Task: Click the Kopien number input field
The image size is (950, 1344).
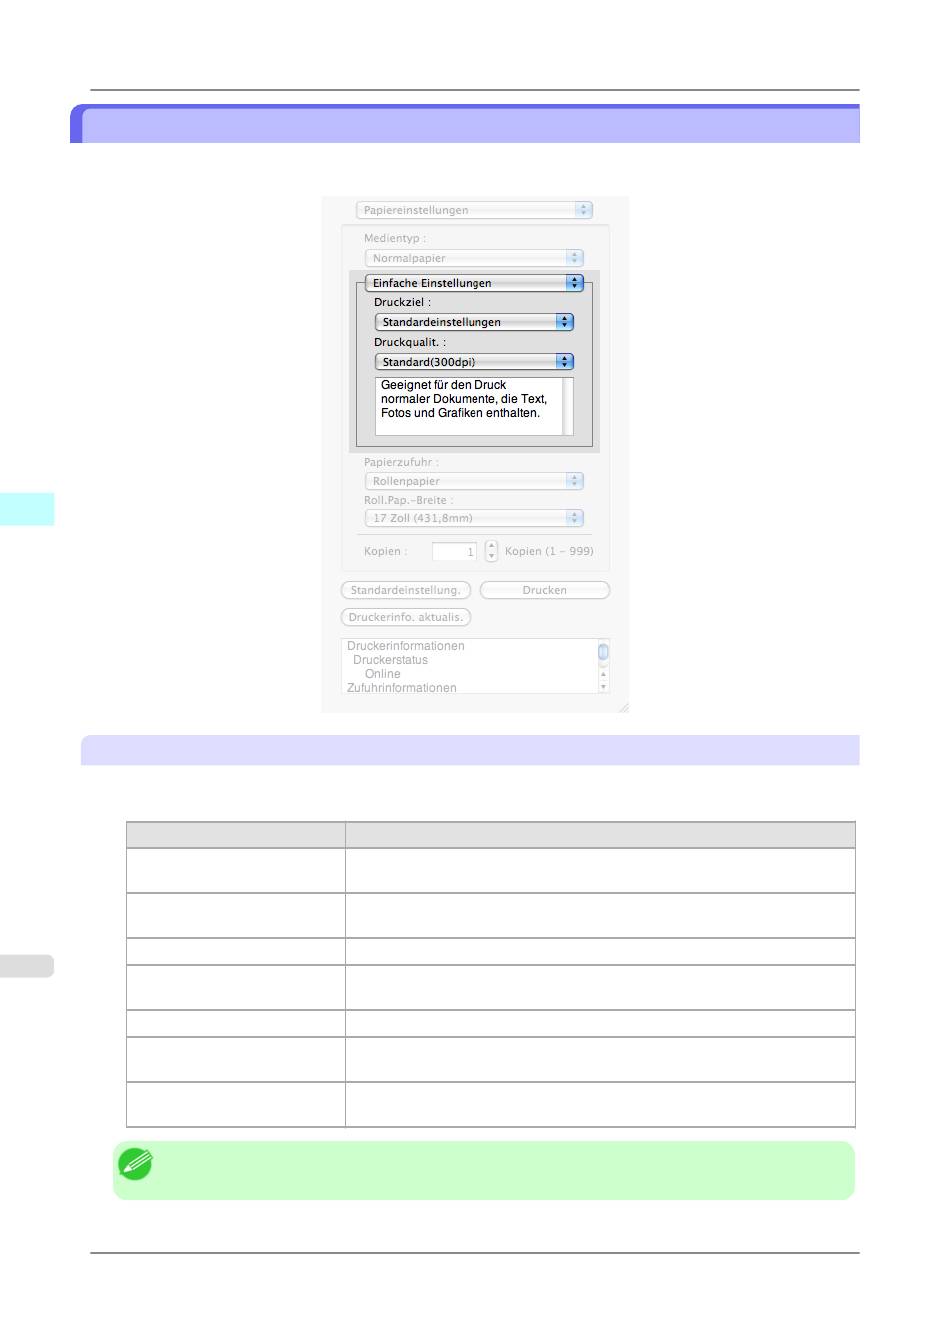Action: pyautogui.click(x=454, y=552)
